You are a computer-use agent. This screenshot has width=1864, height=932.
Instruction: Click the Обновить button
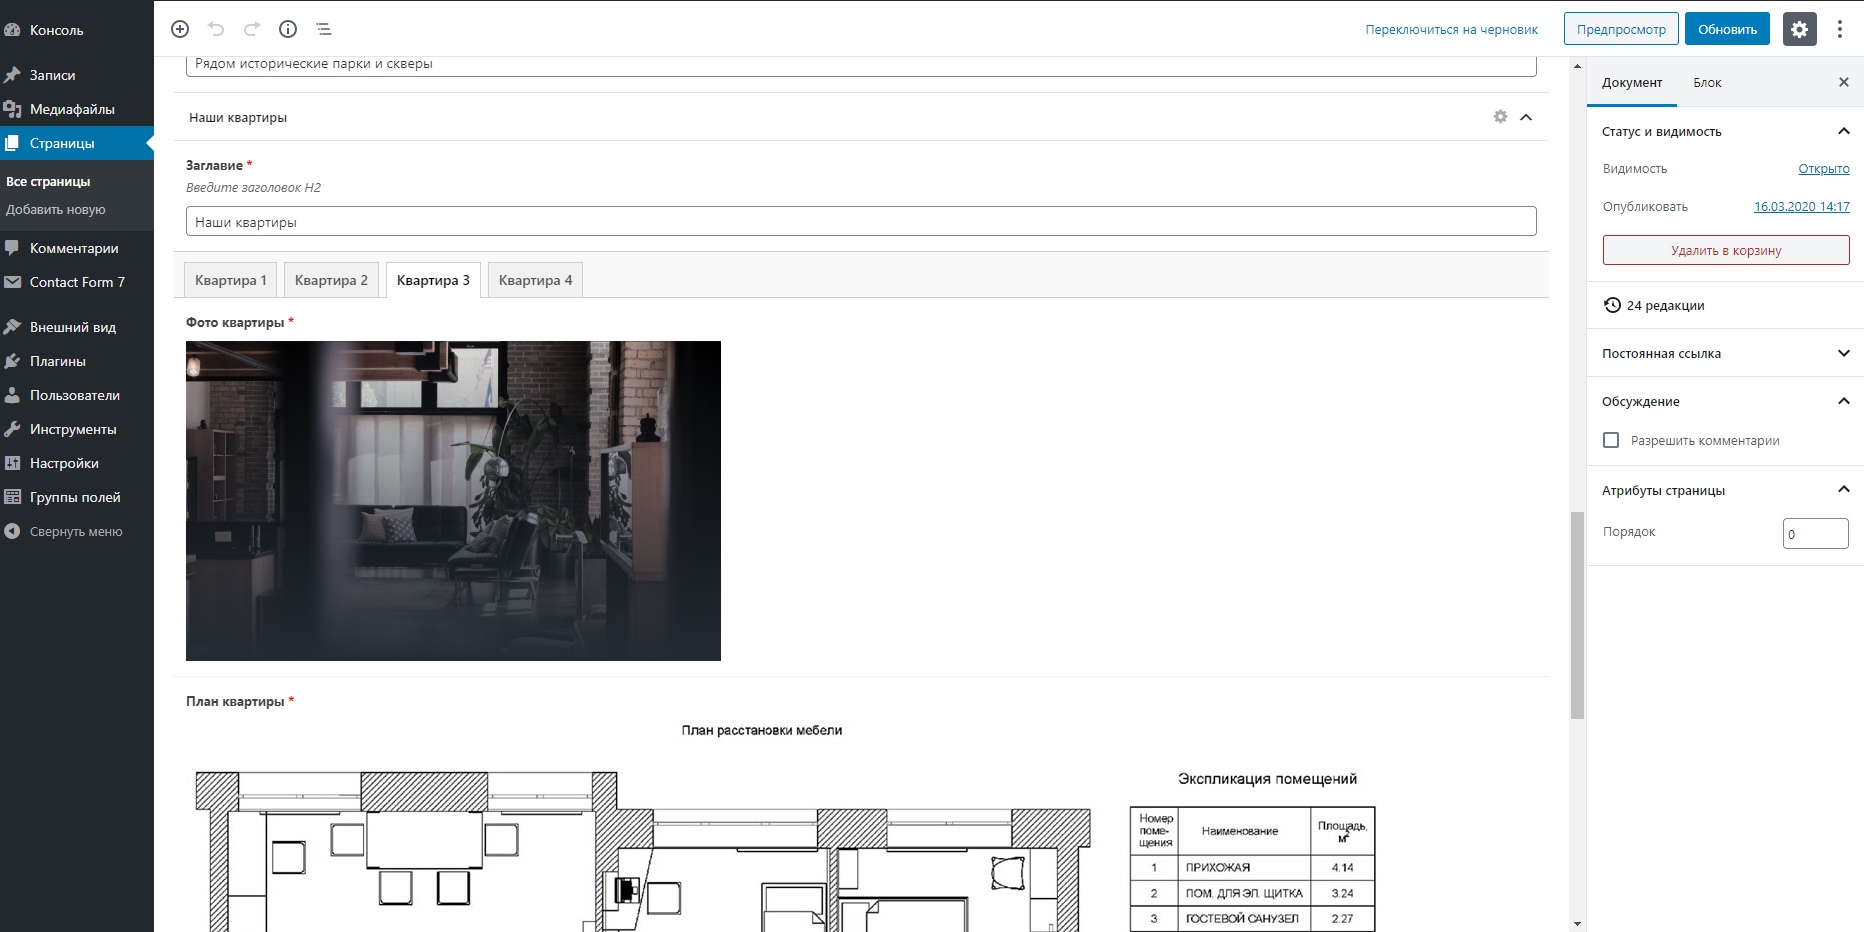coord(1727,29)
